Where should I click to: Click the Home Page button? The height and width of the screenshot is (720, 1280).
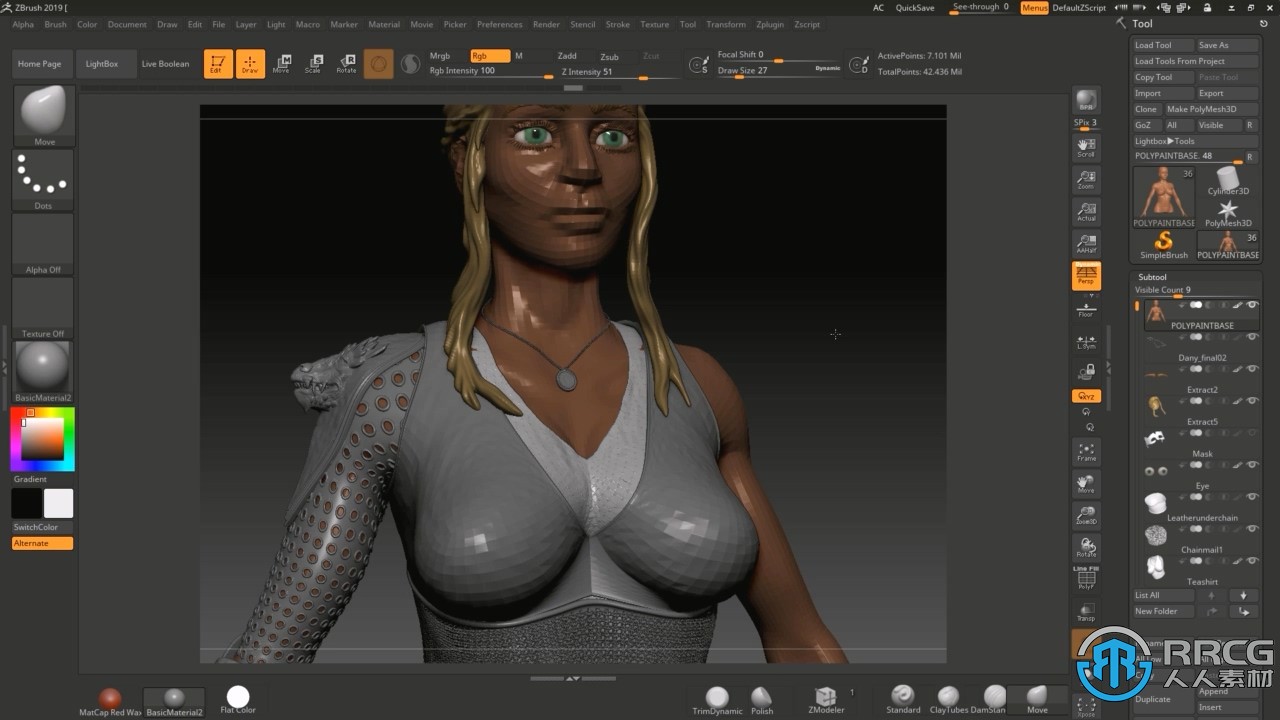(40, 64)
